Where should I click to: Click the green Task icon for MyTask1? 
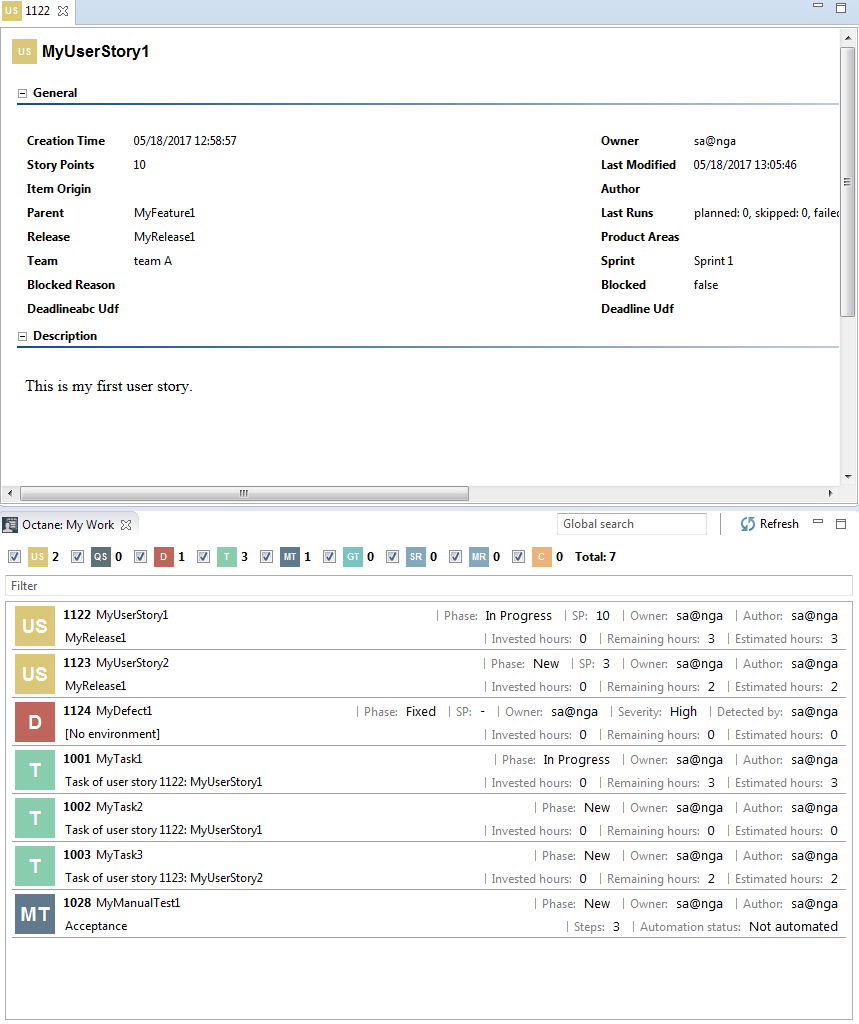34,770
